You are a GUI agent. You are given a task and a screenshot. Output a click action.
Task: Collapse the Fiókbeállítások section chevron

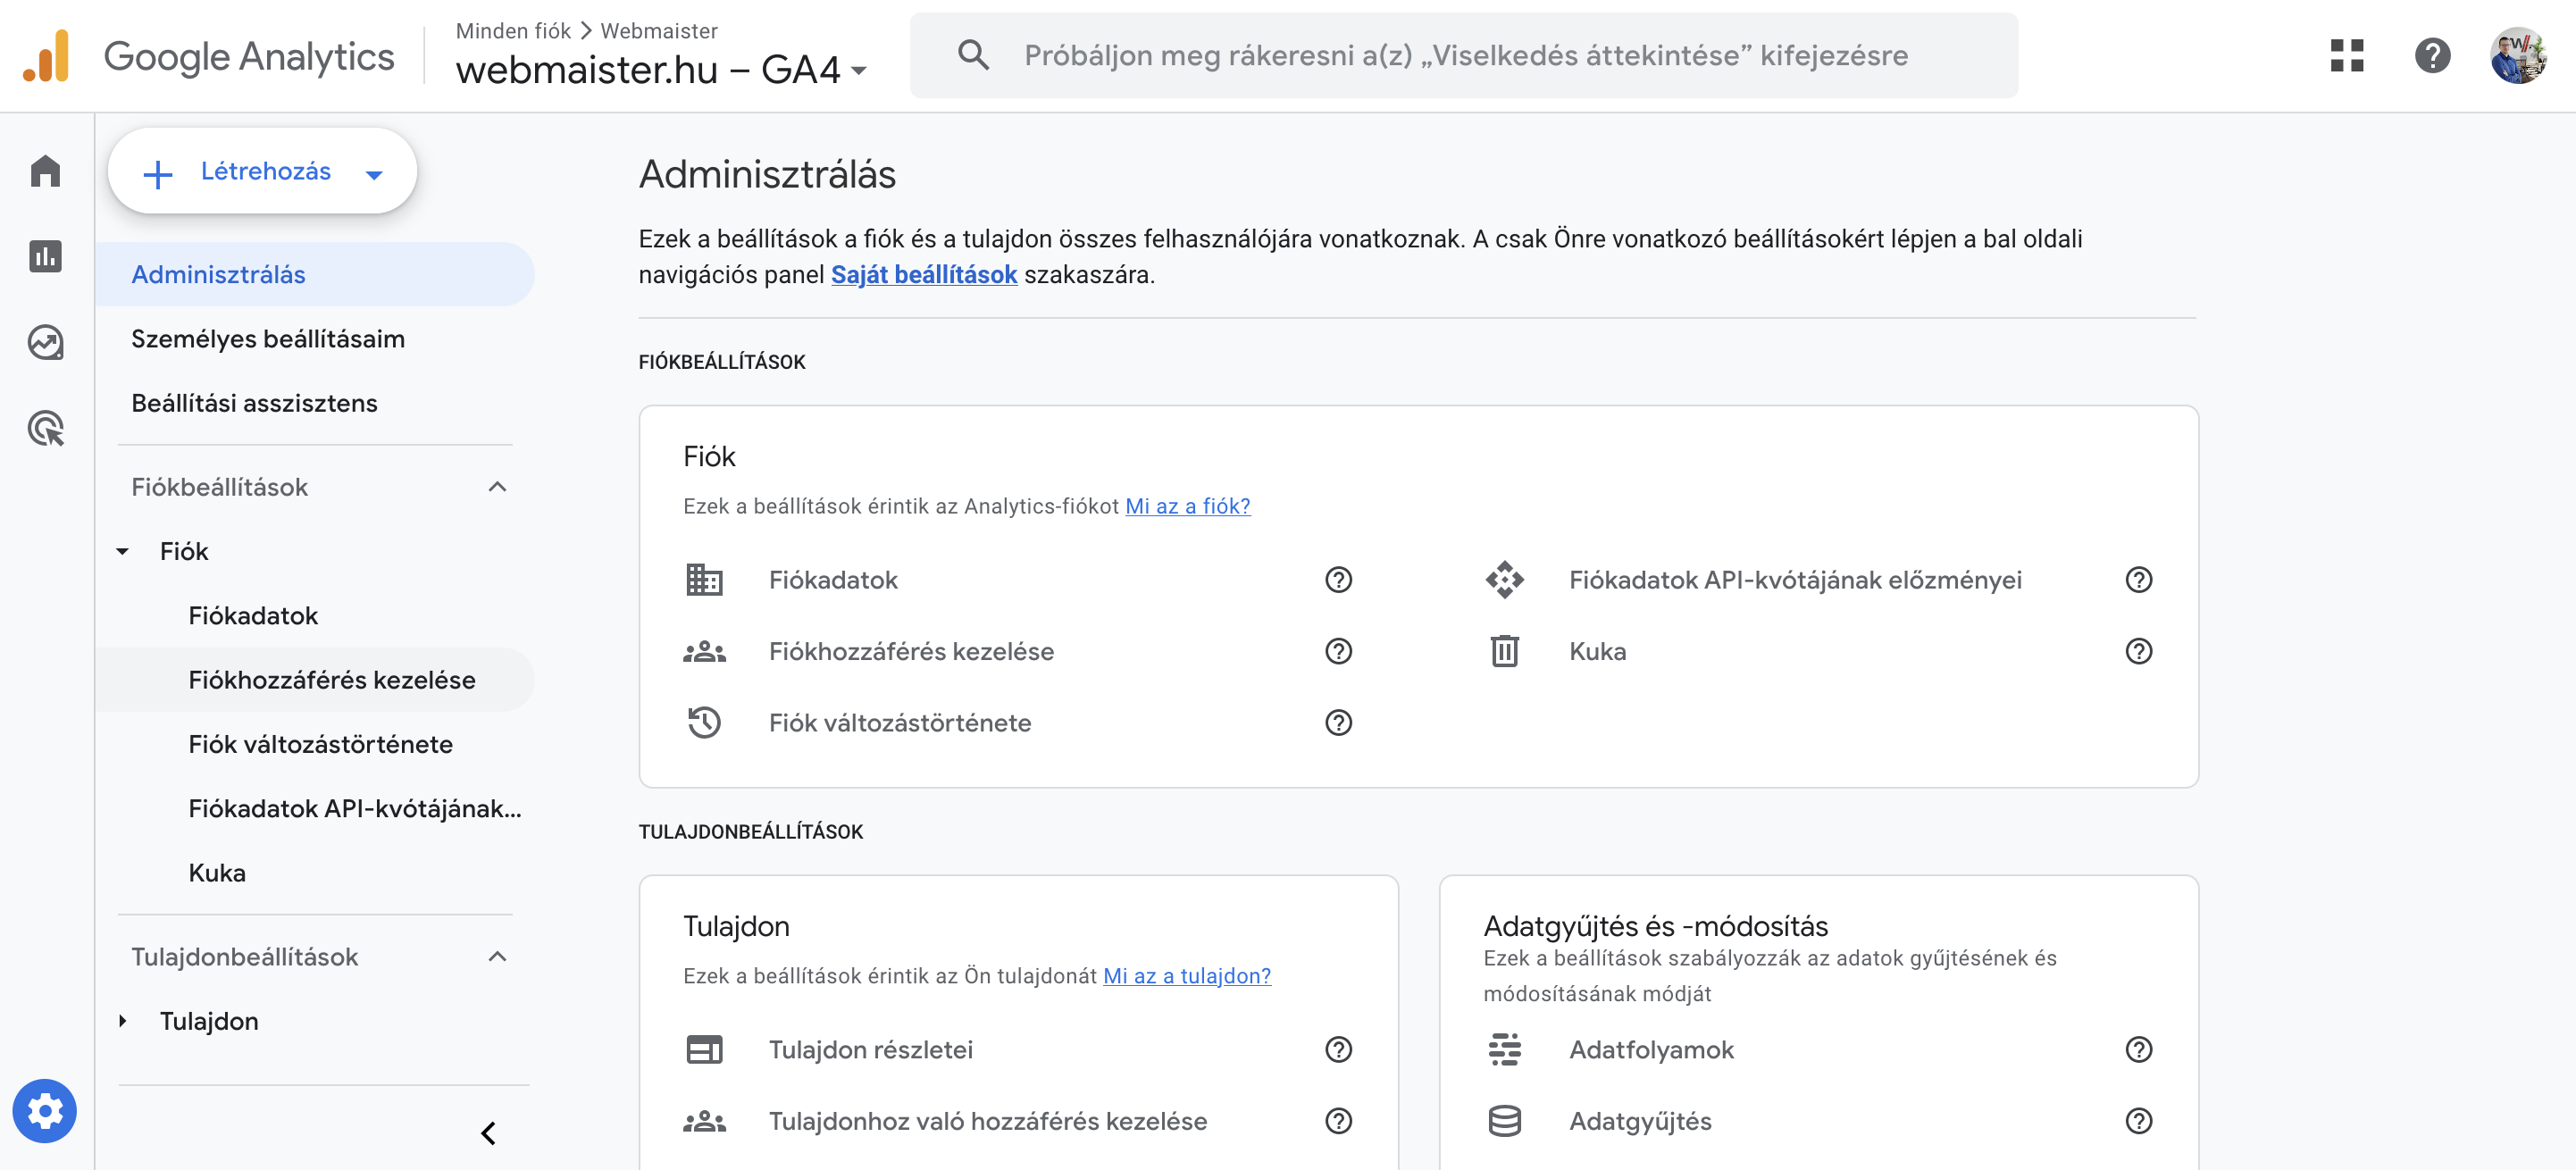coord(497,487)
